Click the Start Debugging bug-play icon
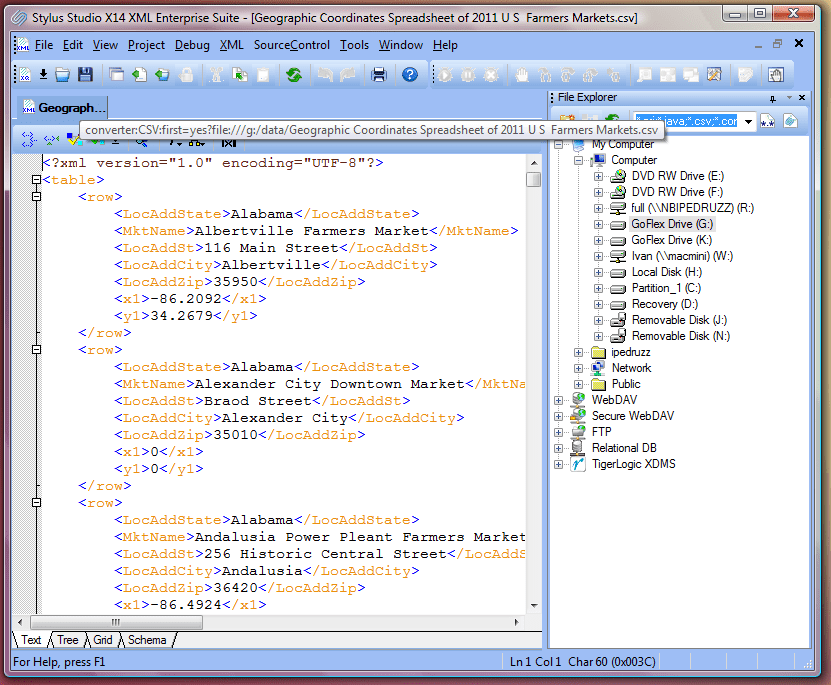This screenshot has width=831, height=685. click(x=445, y=75)
